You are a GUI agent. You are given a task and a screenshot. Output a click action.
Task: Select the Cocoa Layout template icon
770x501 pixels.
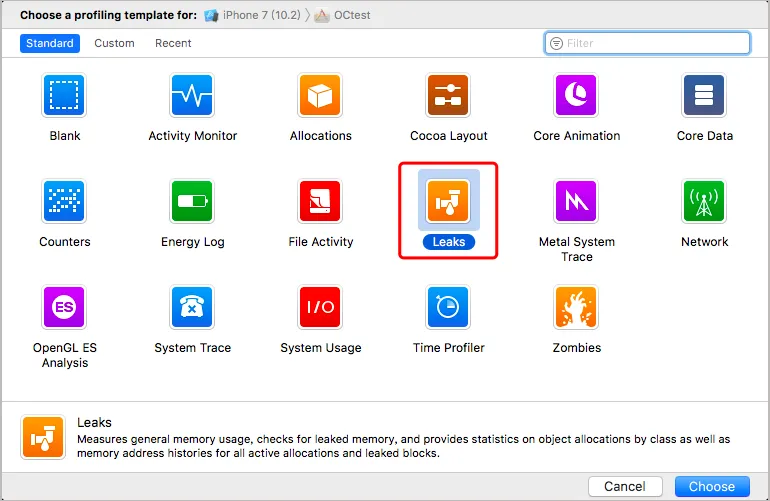coord(448,95)
